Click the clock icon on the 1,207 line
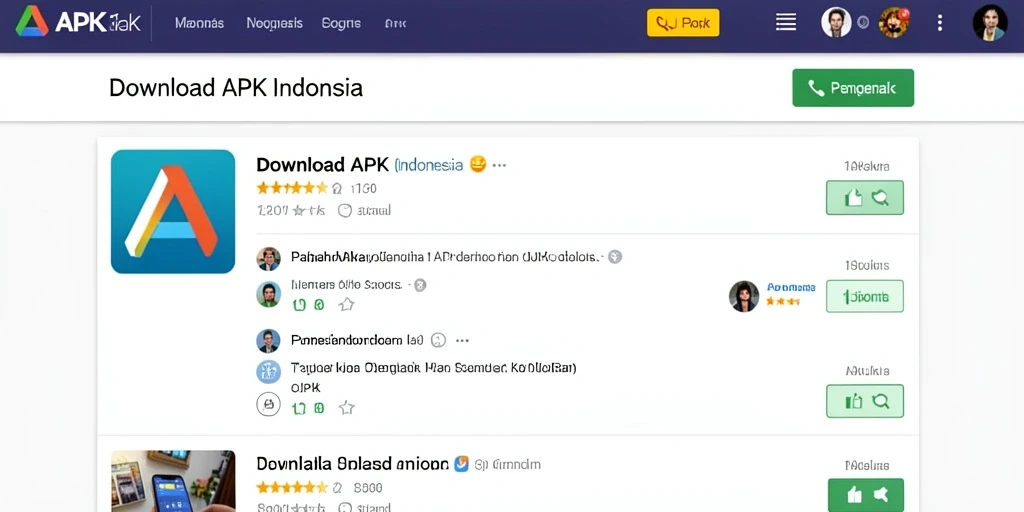The height and width of the screenshot is (512, 1024). 345,210
